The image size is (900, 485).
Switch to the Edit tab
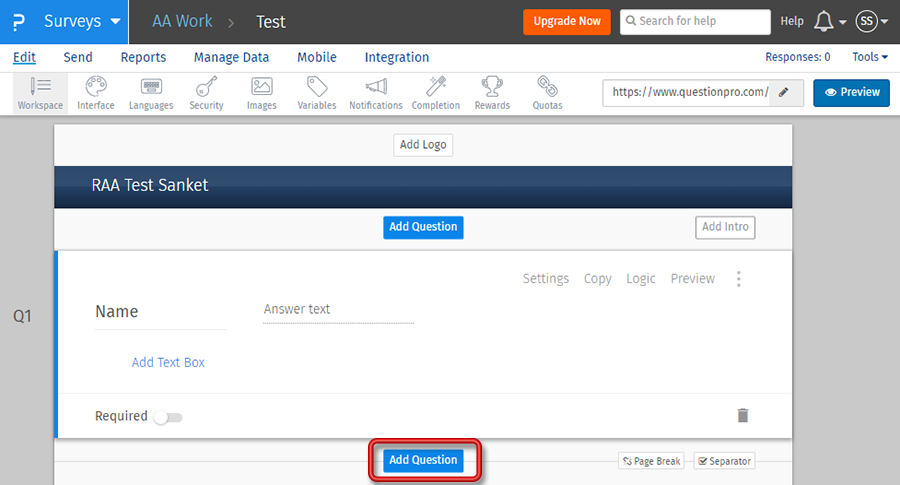[24, 57]
